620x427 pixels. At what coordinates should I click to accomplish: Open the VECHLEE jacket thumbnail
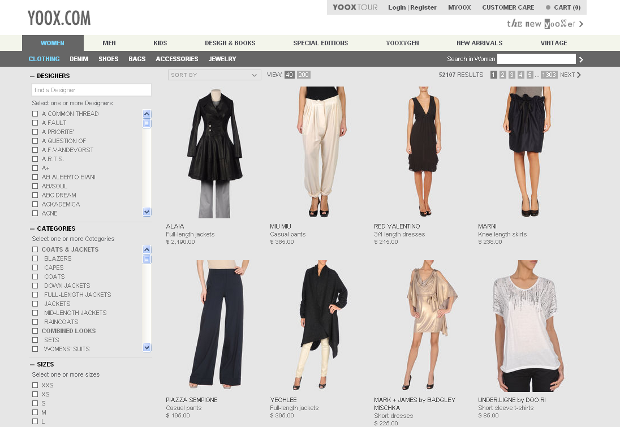click(321, 325)
